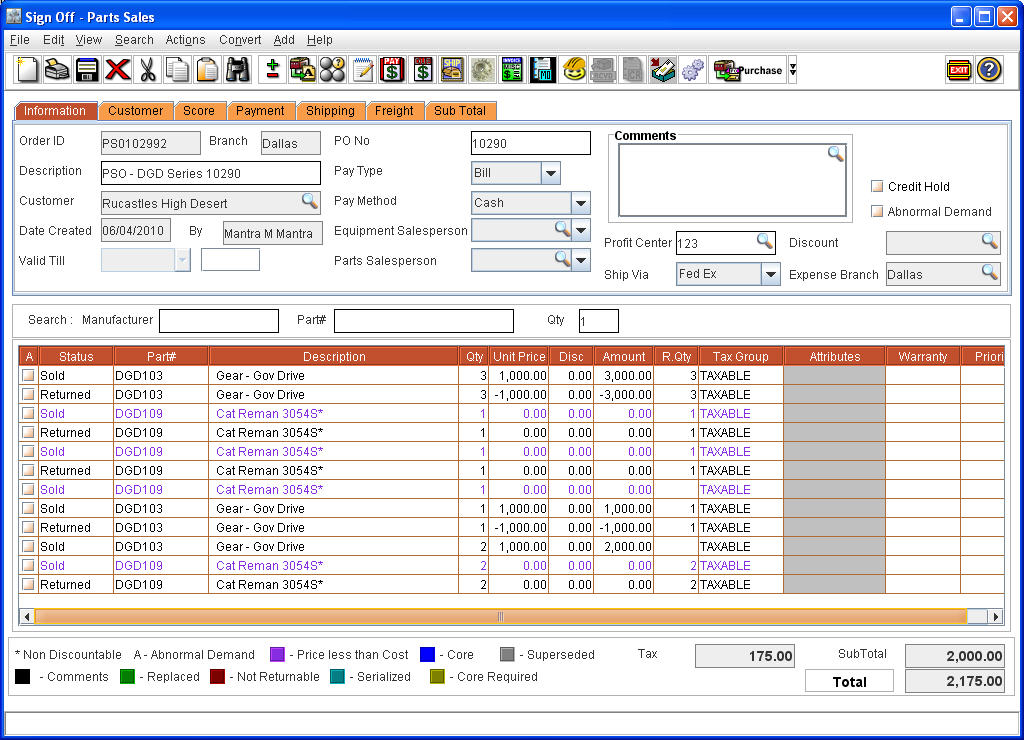This screenshot has width=1024, height=740.
Task: Open the Equipment Salesperson lookup magnifier
Action: coord(562,229)
